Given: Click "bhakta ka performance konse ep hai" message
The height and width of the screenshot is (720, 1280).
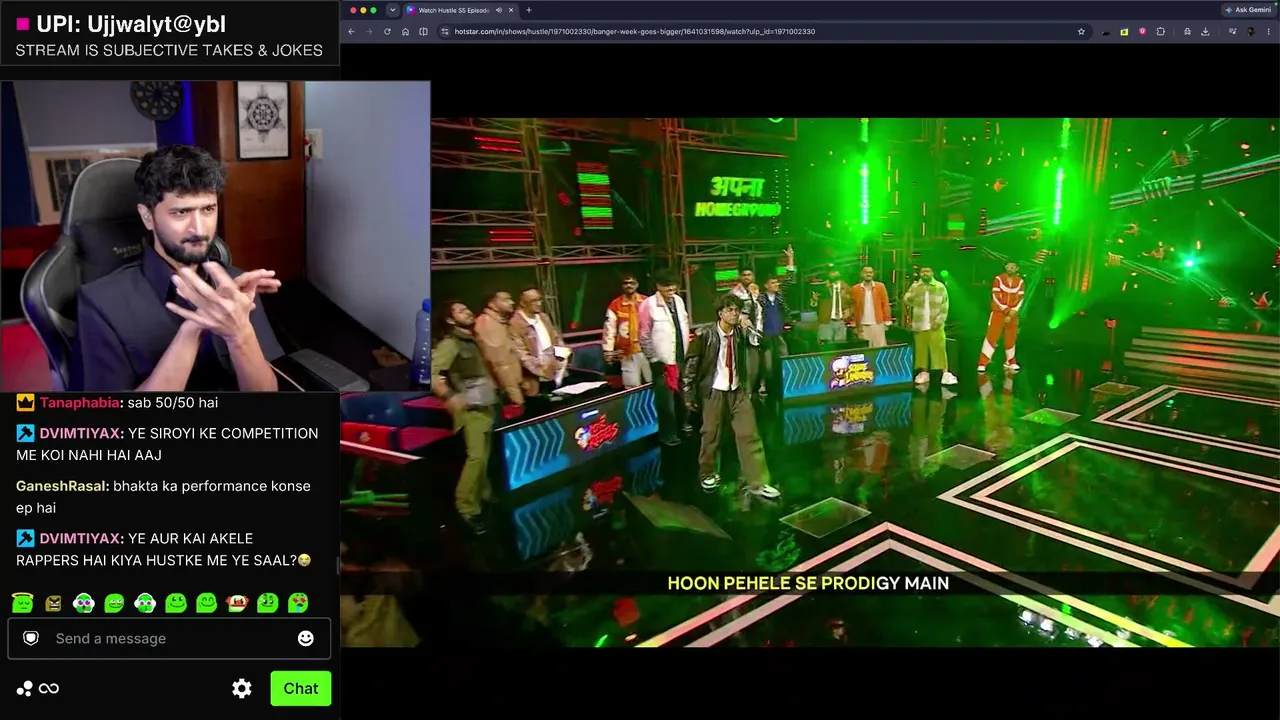Looking at the screenshot, I should point(163,497).
